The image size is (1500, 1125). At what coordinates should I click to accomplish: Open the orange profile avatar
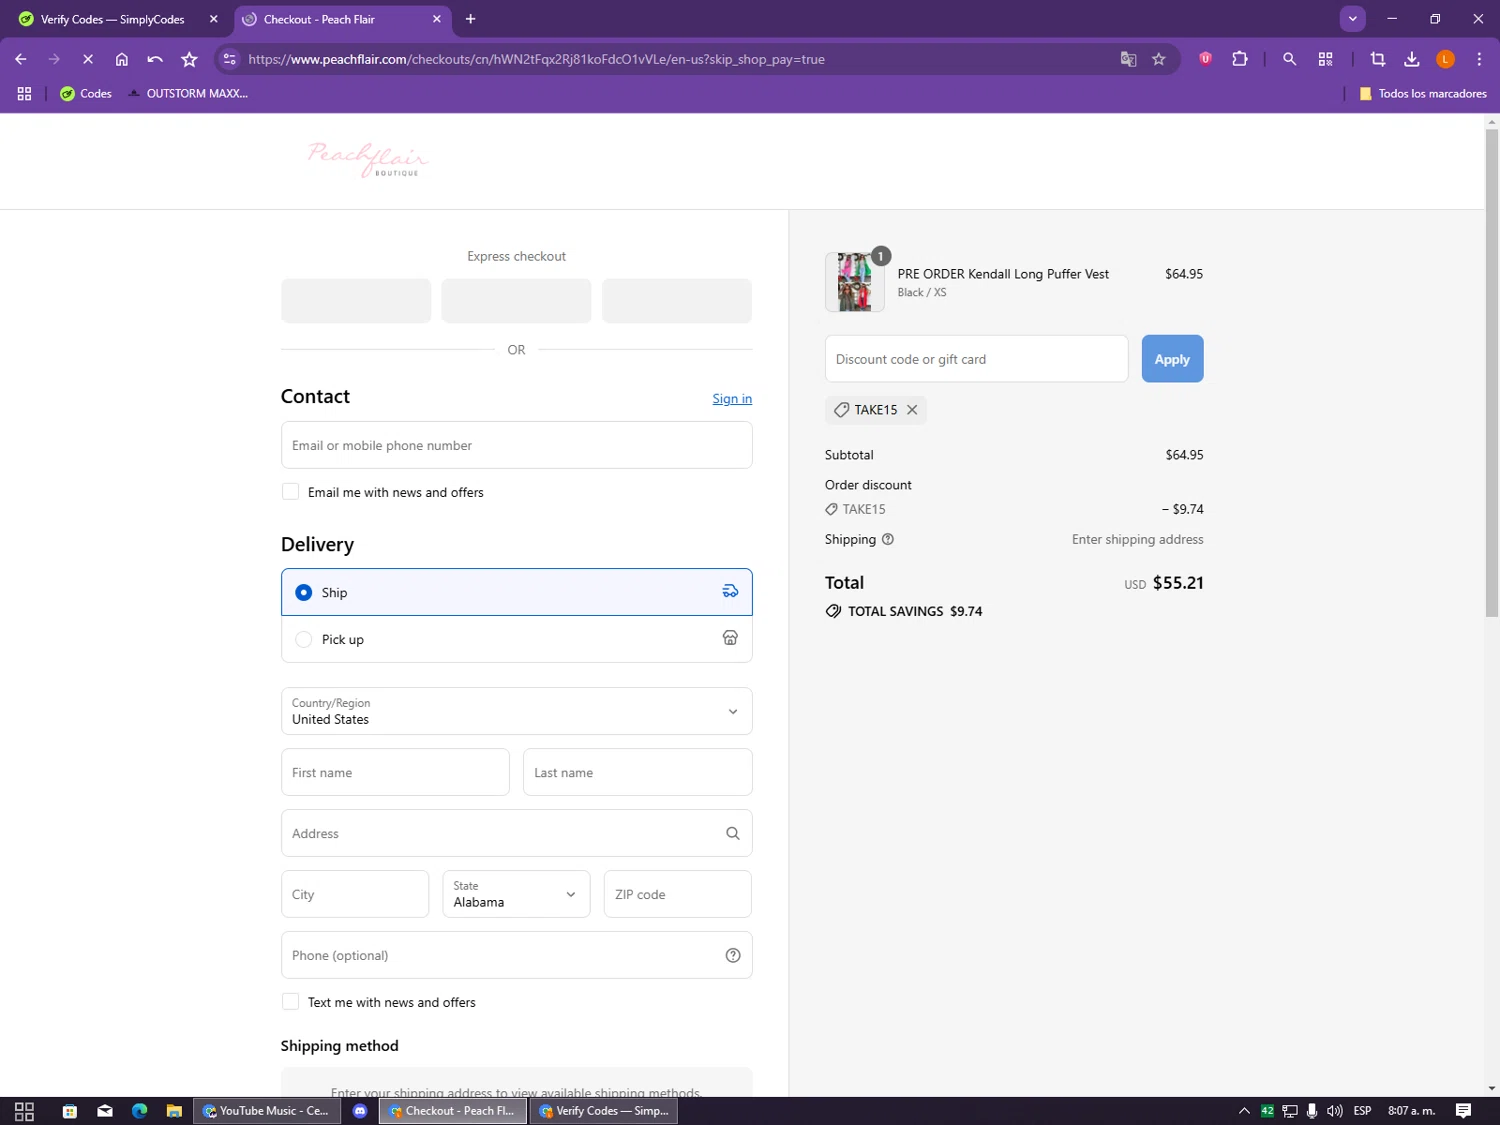(x=1445, y=59)
